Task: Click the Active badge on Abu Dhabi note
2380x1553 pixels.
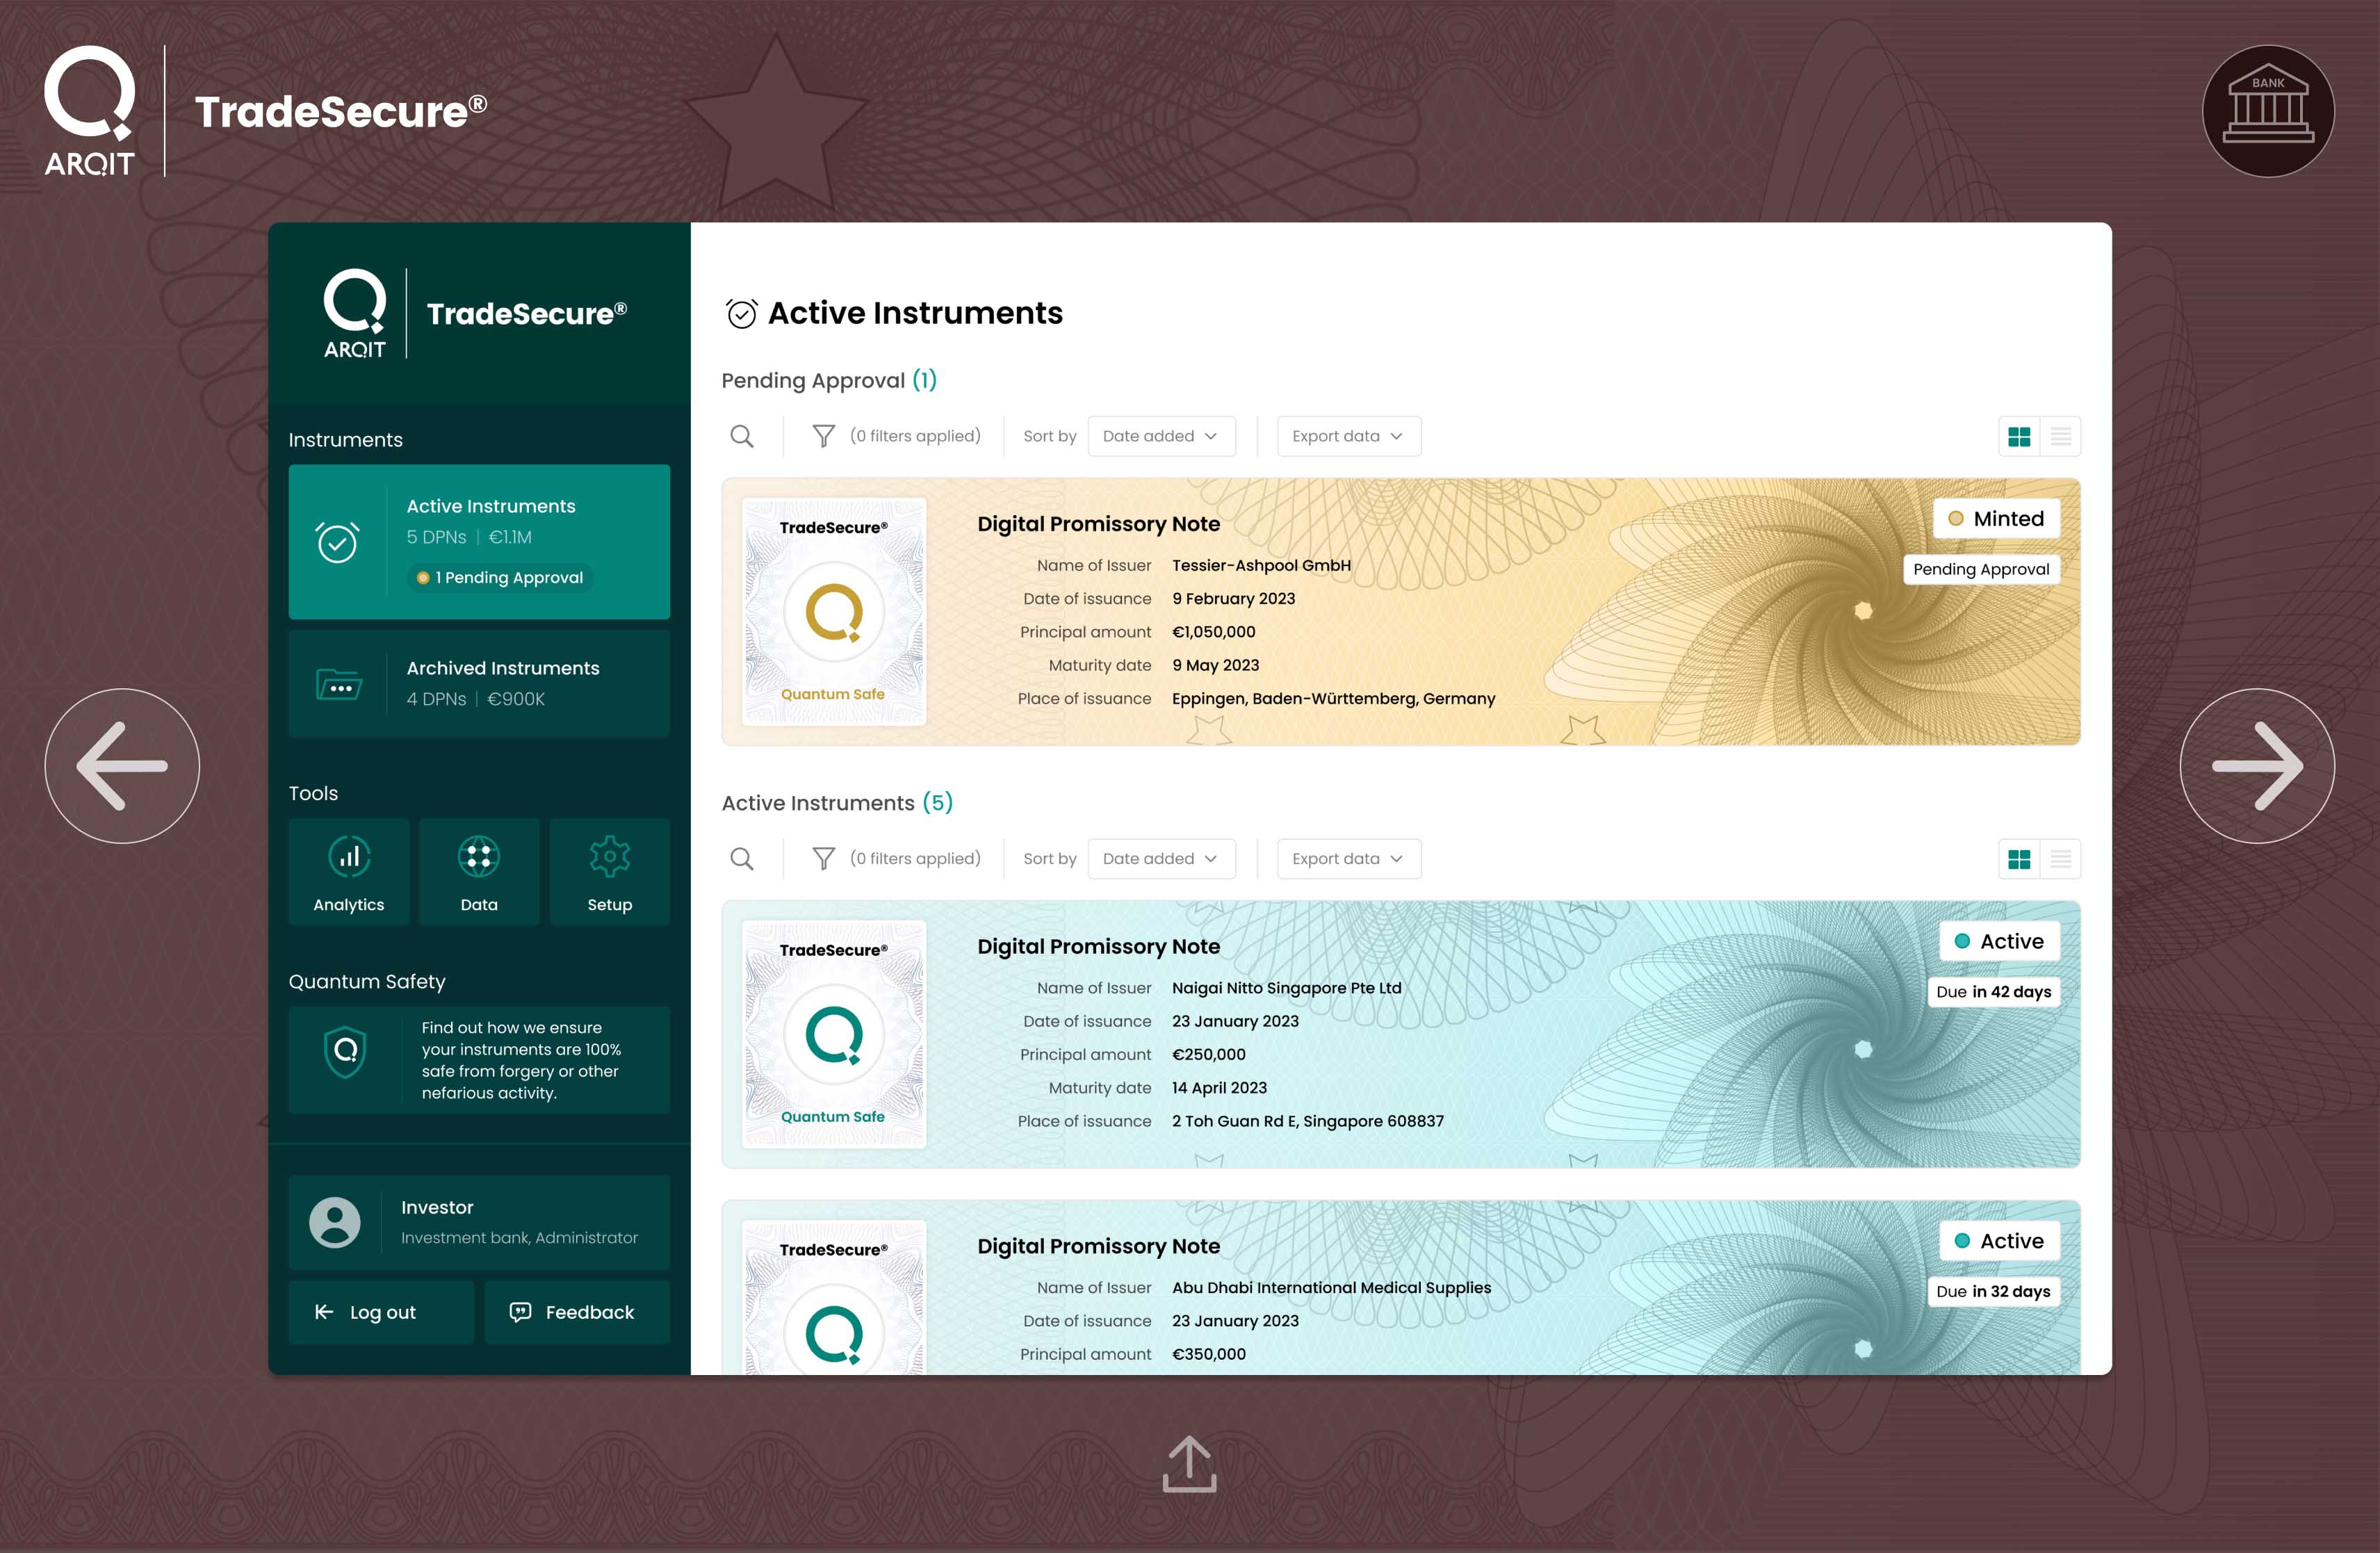Action: coord(1999,1241)
